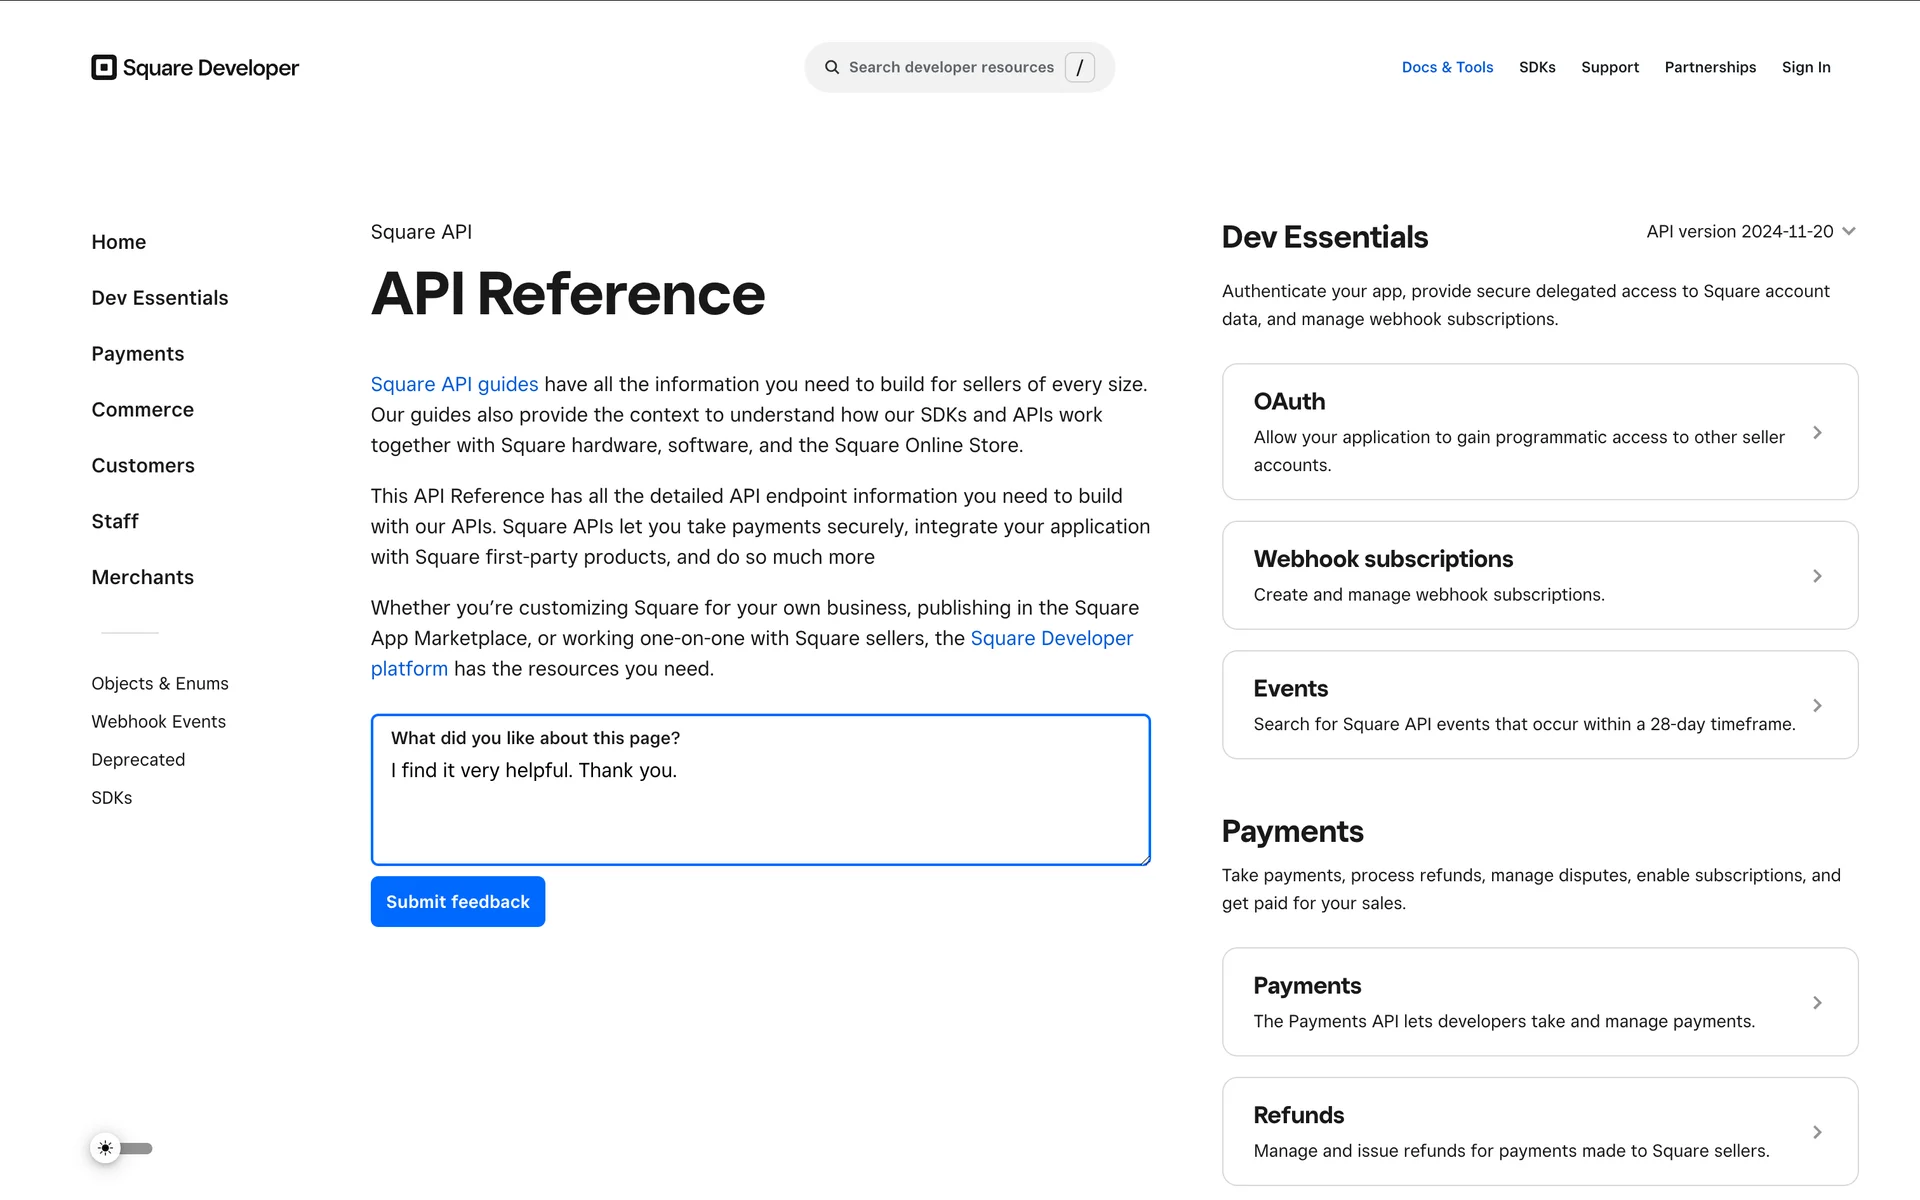Expand the Commerce sidebar section

click(143, 410)
